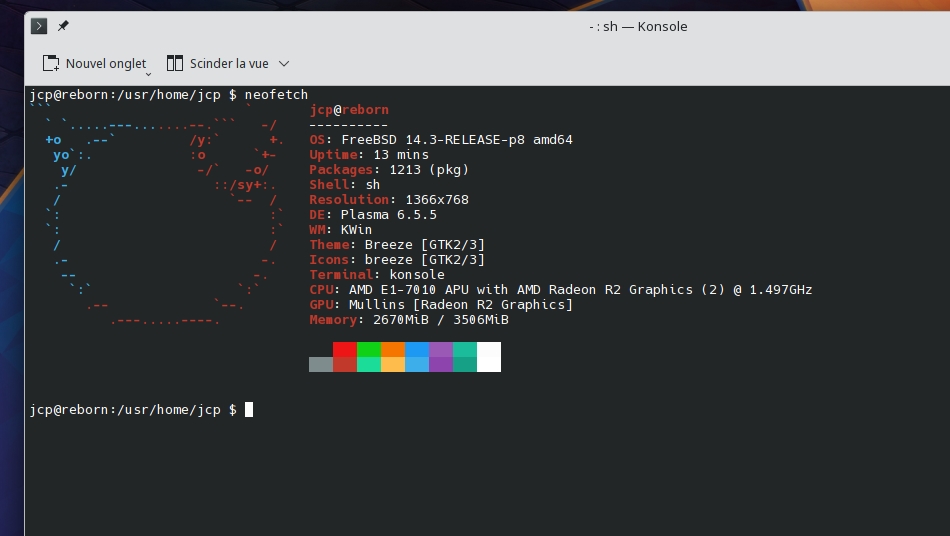Click the Resolution: 1366x768 line
Viewport: 950px width, 536px height.
click(x=389, y=199)
